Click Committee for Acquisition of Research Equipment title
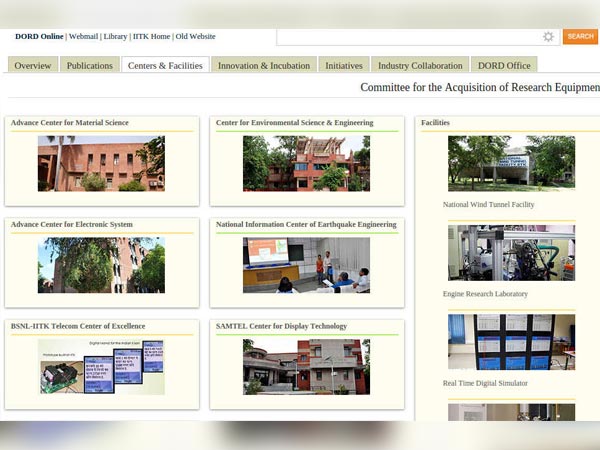The height and width of the screenshot is (450, 600). point(480,87)
